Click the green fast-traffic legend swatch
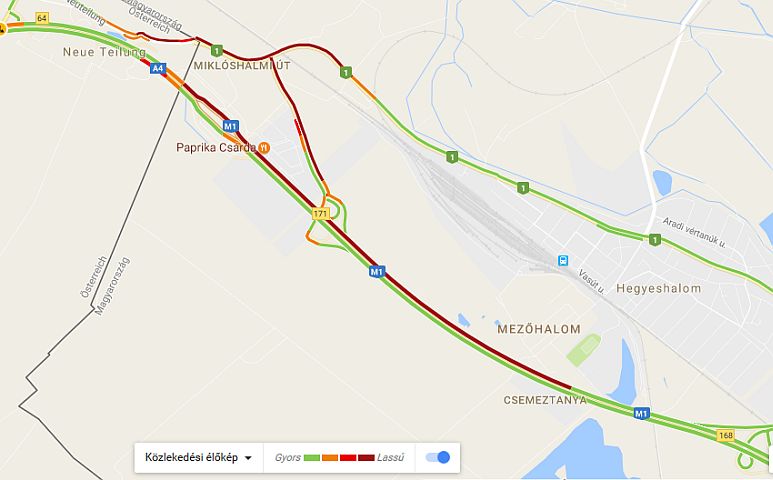Screen dimensions: 773x480 pyautogui.click(x=312, y=458)
